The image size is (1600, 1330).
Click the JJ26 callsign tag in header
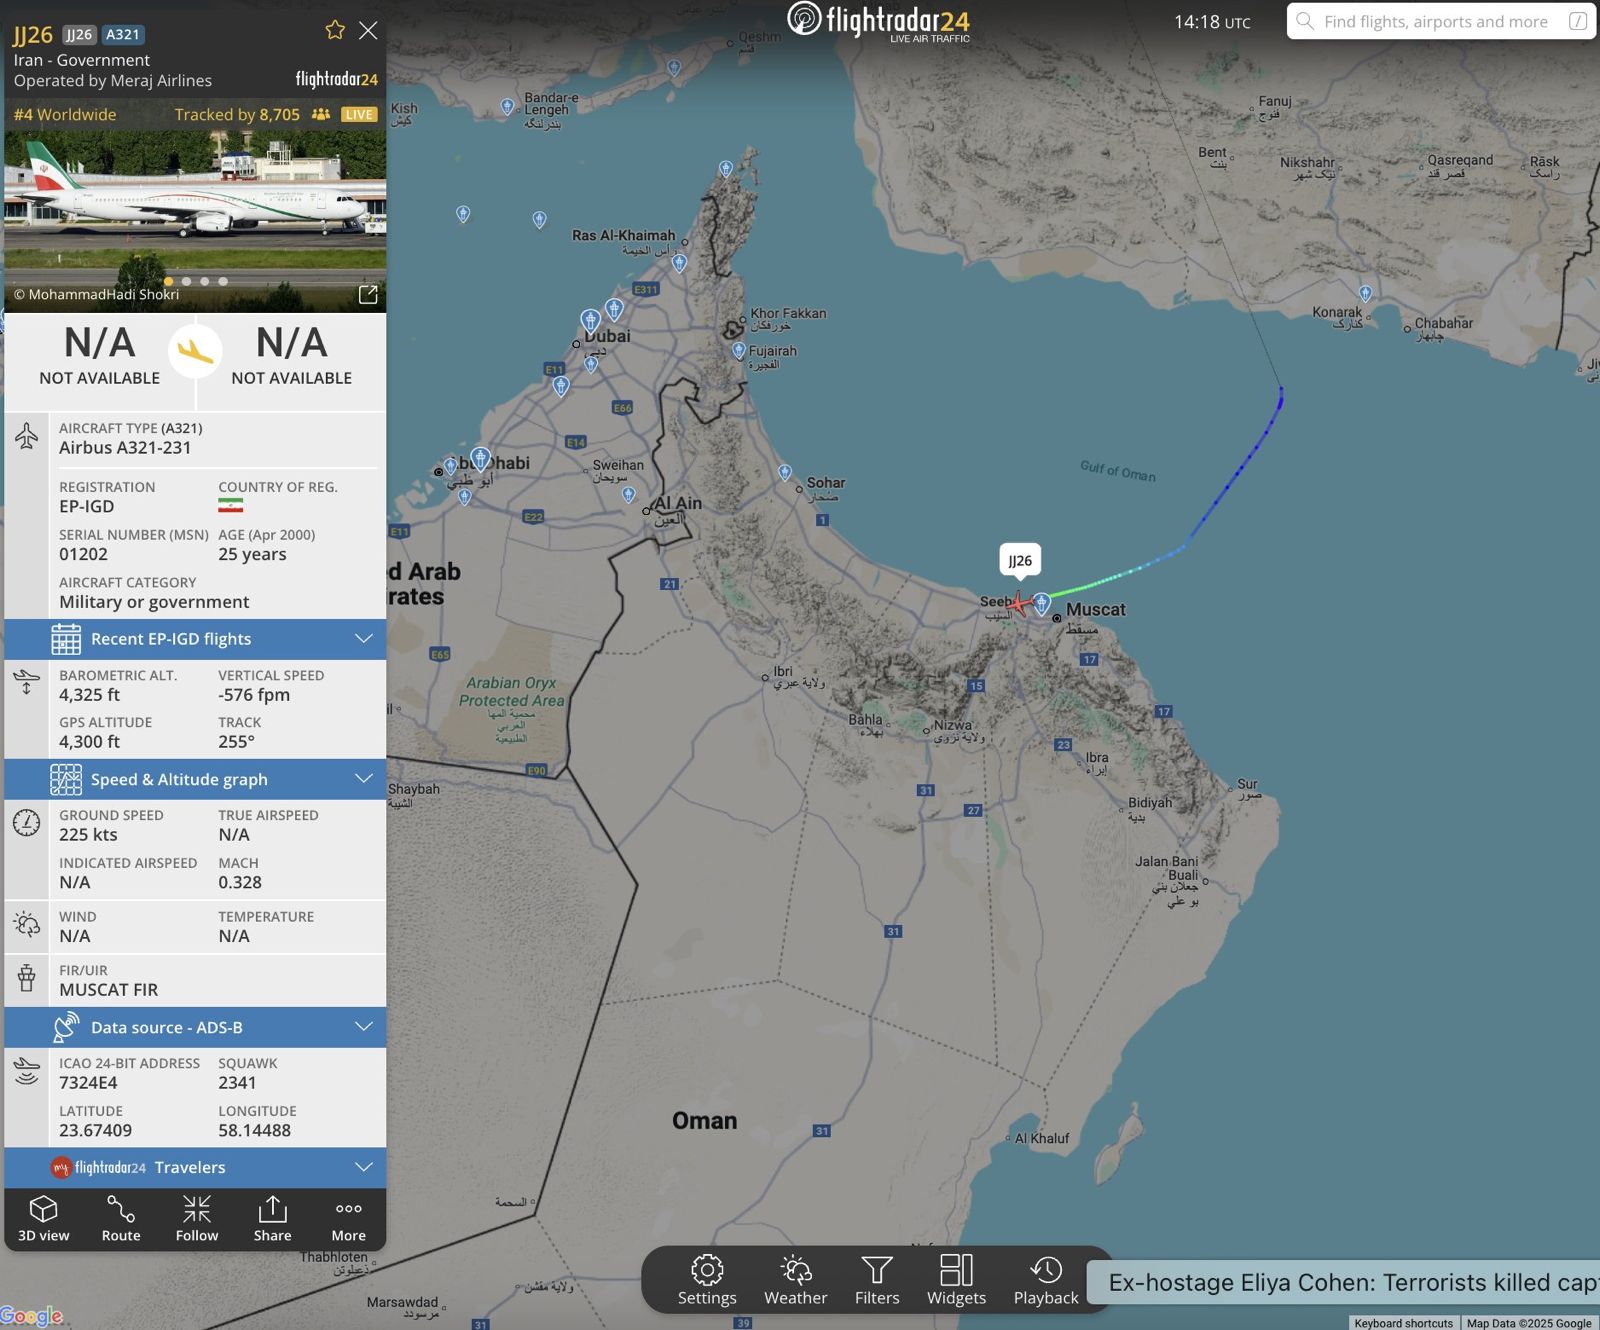click(x=79, y=34)
